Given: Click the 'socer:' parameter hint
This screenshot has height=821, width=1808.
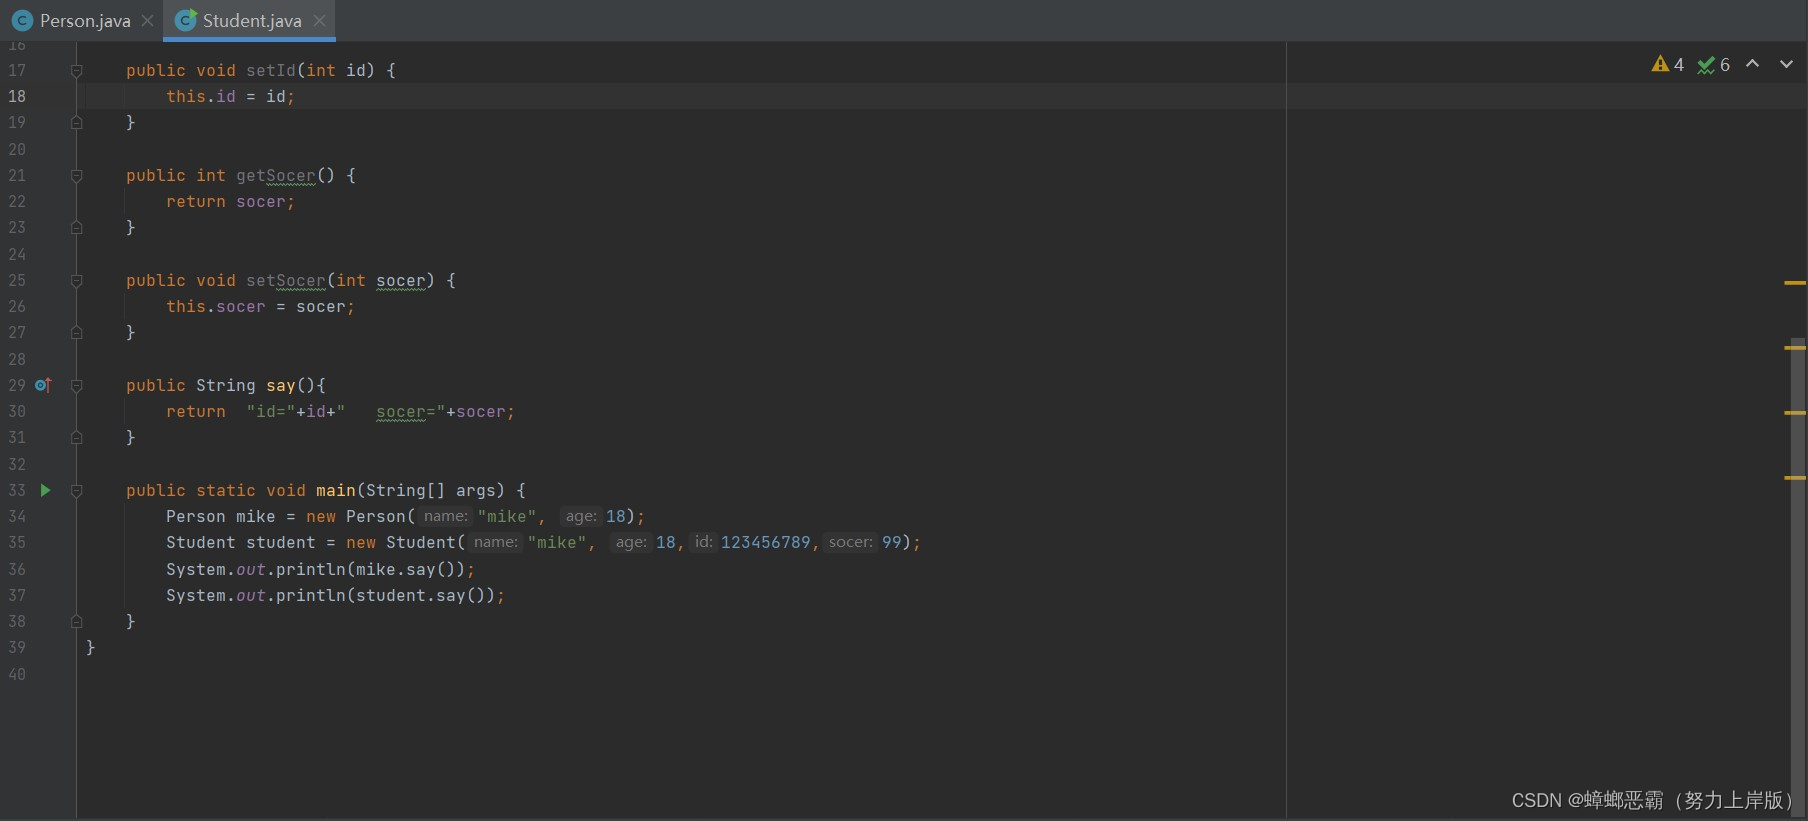Looking at the screenshot, I should pyautogui.click(x=850, y=542).
